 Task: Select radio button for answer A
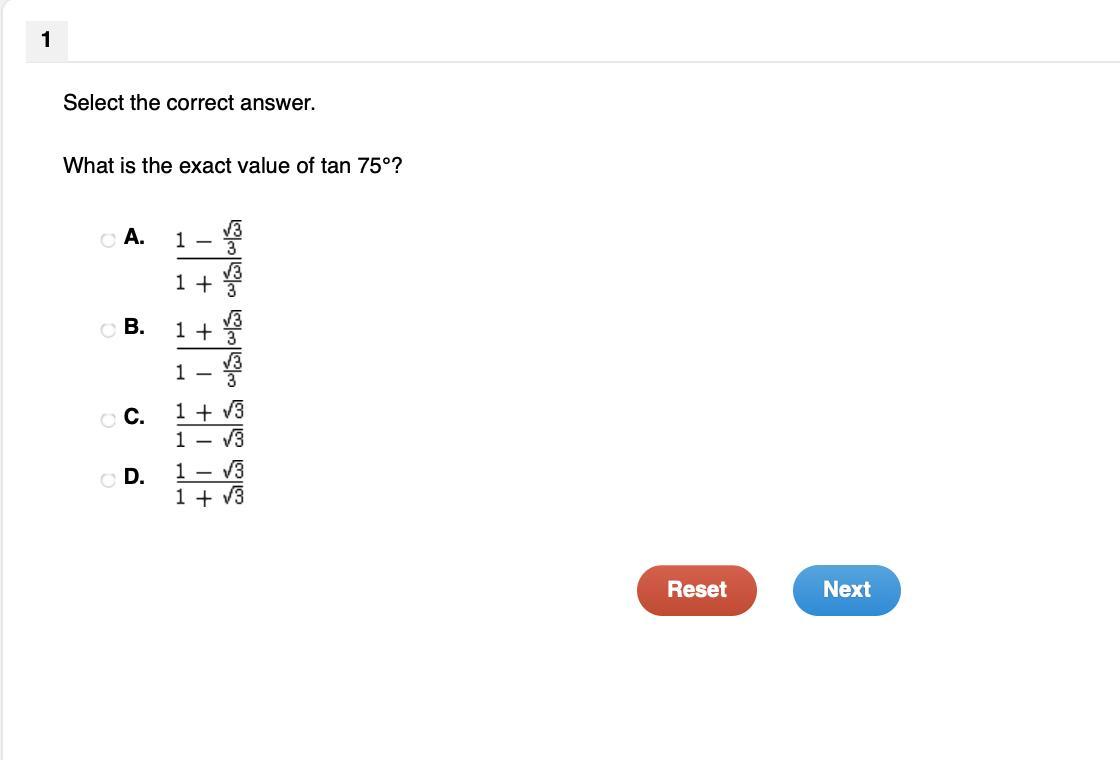108,240
